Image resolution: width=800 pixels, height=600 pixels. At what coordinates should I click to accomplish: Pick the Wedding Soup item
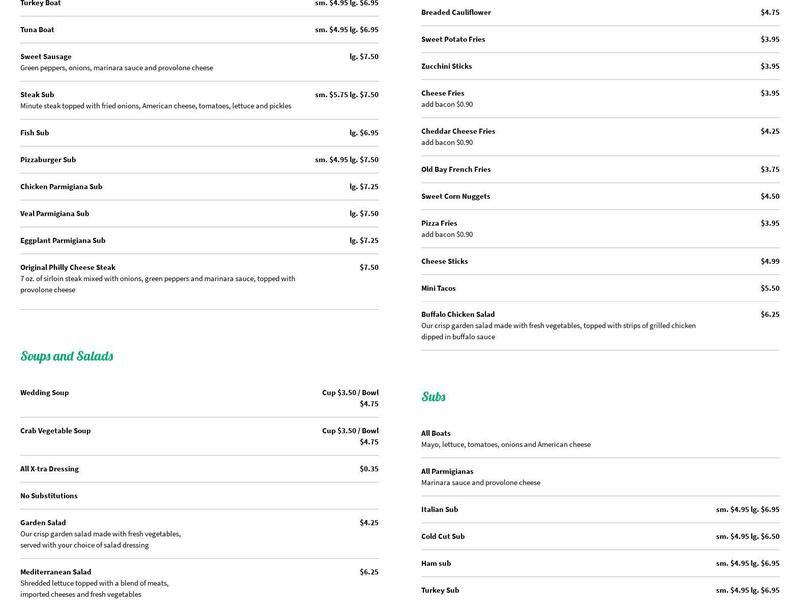click(x=45, y=393)
